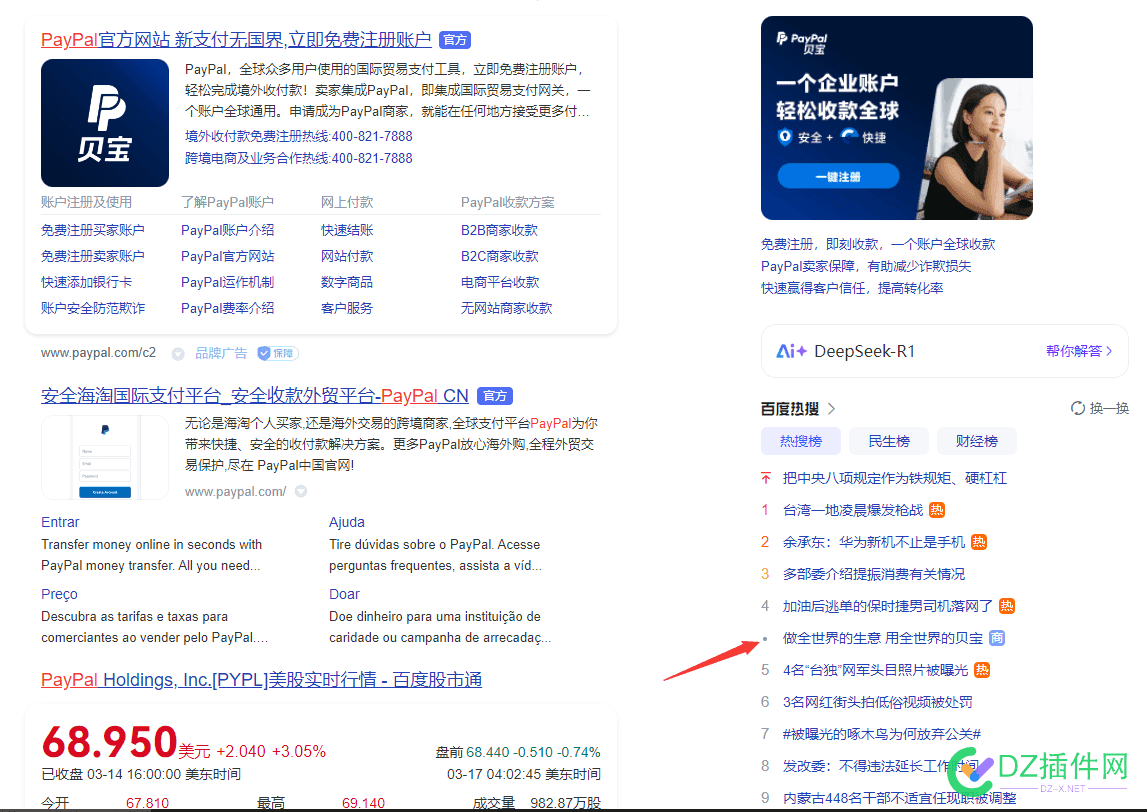The width and height of the screenshot is (1147, 812).
Task: Click 境外收付款免费注册热线 link
Action: (298, 136)
